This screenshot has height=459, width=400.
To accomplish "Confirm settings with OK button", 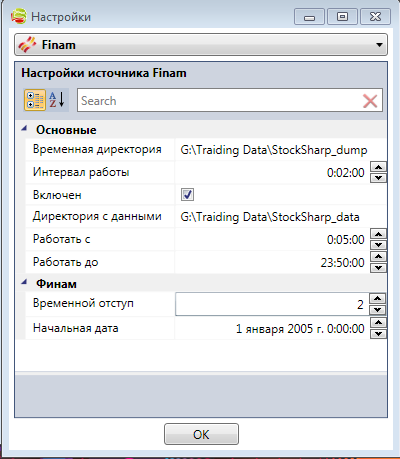I will (201, 434).
